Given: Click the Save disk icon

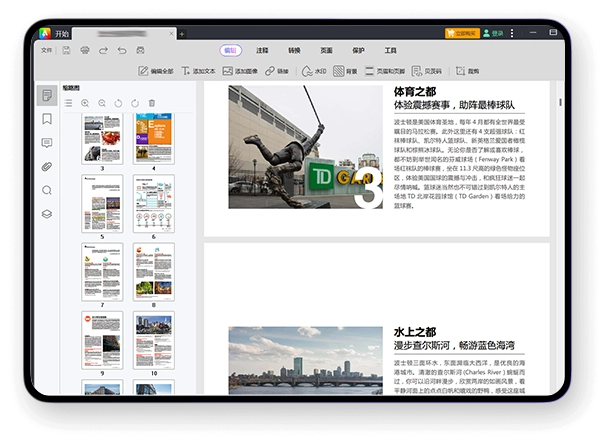Looking at the screenshot, I should click(66, 50).
